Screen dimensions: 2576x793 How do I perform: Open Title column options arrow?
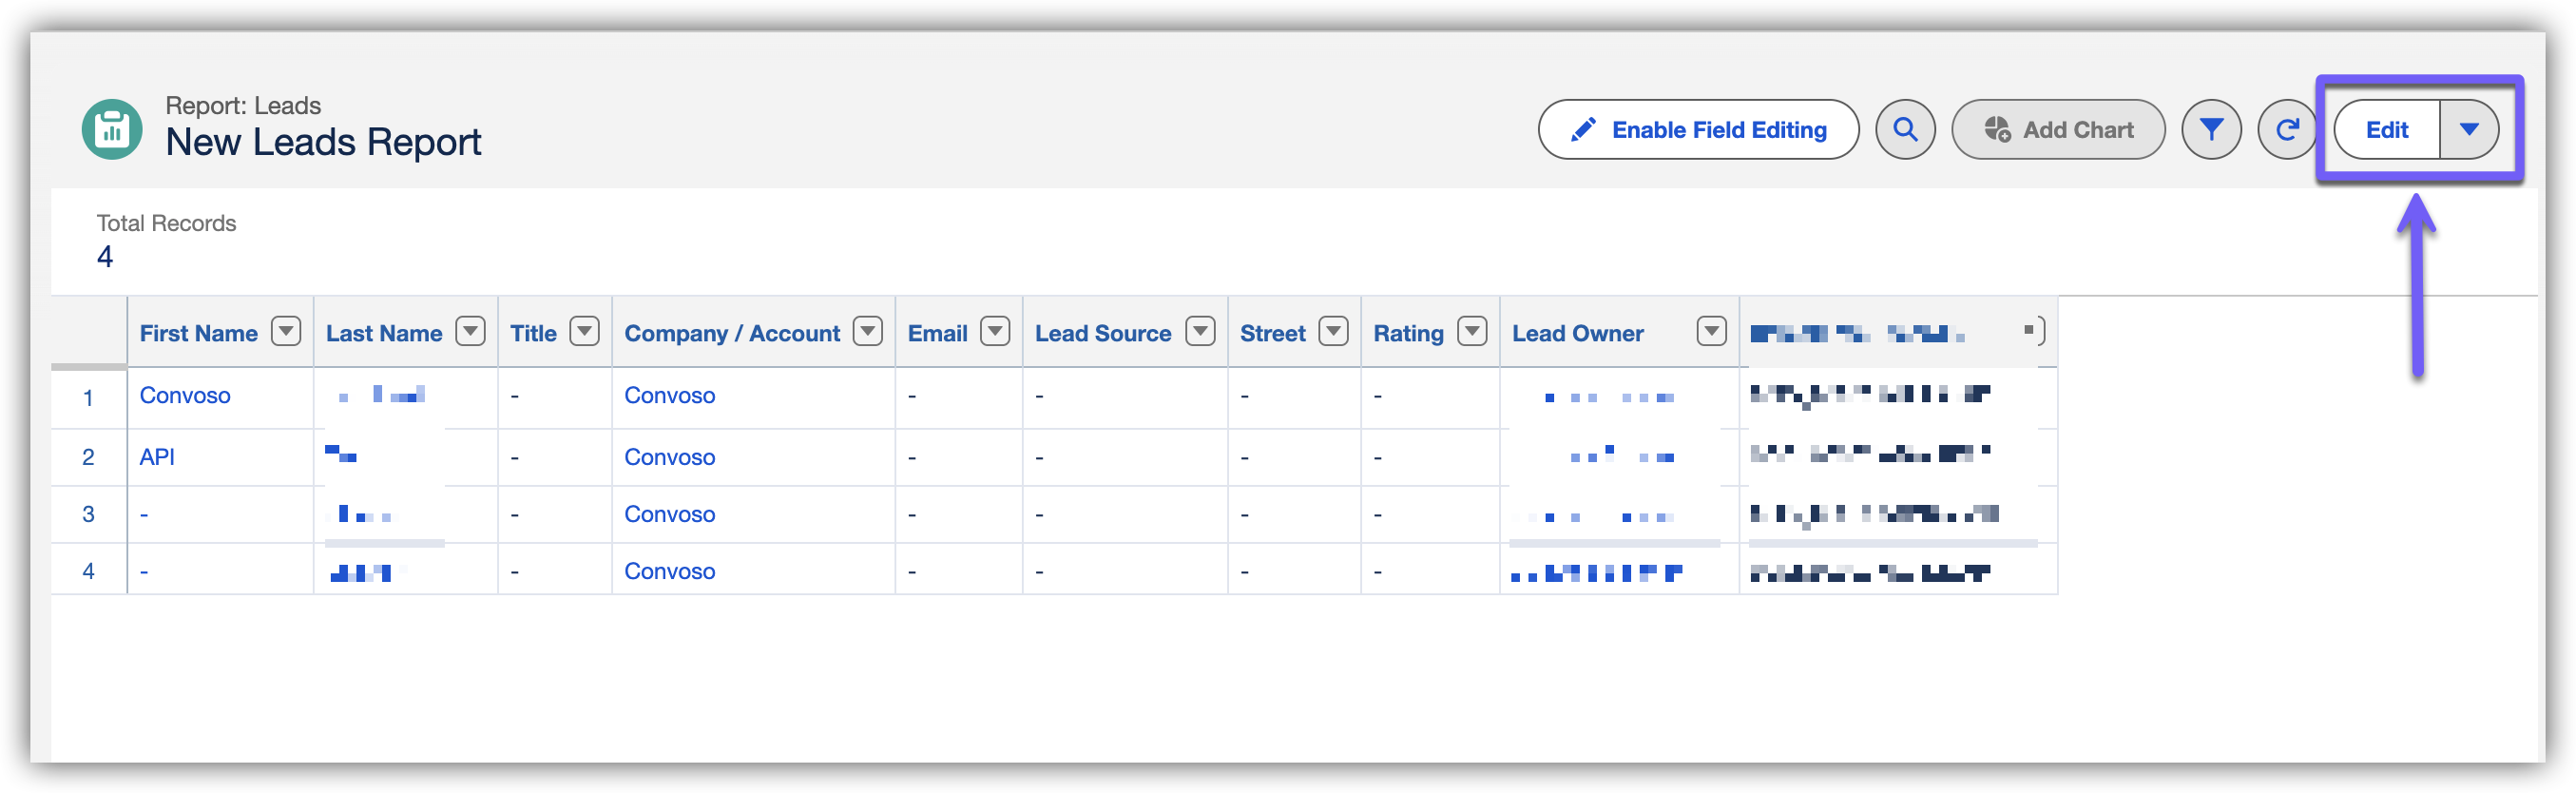click(x=584, y=331)
